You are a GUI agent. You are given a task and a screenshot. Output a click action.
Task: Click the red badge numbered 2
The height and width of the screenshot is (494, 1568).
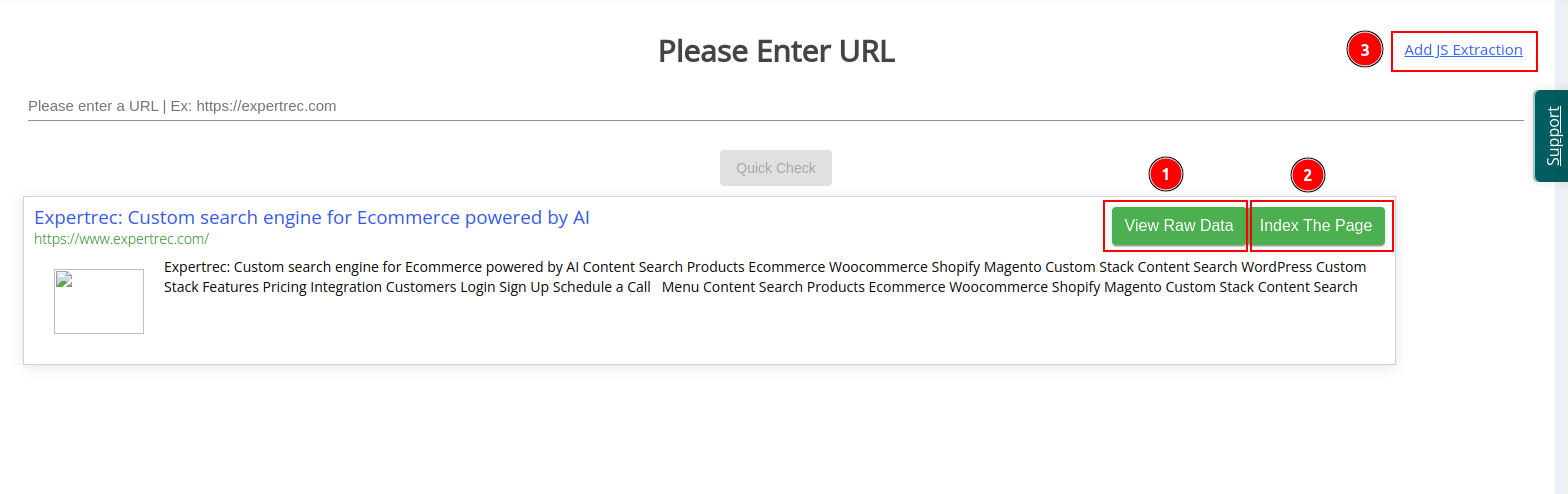point(1307,176)
